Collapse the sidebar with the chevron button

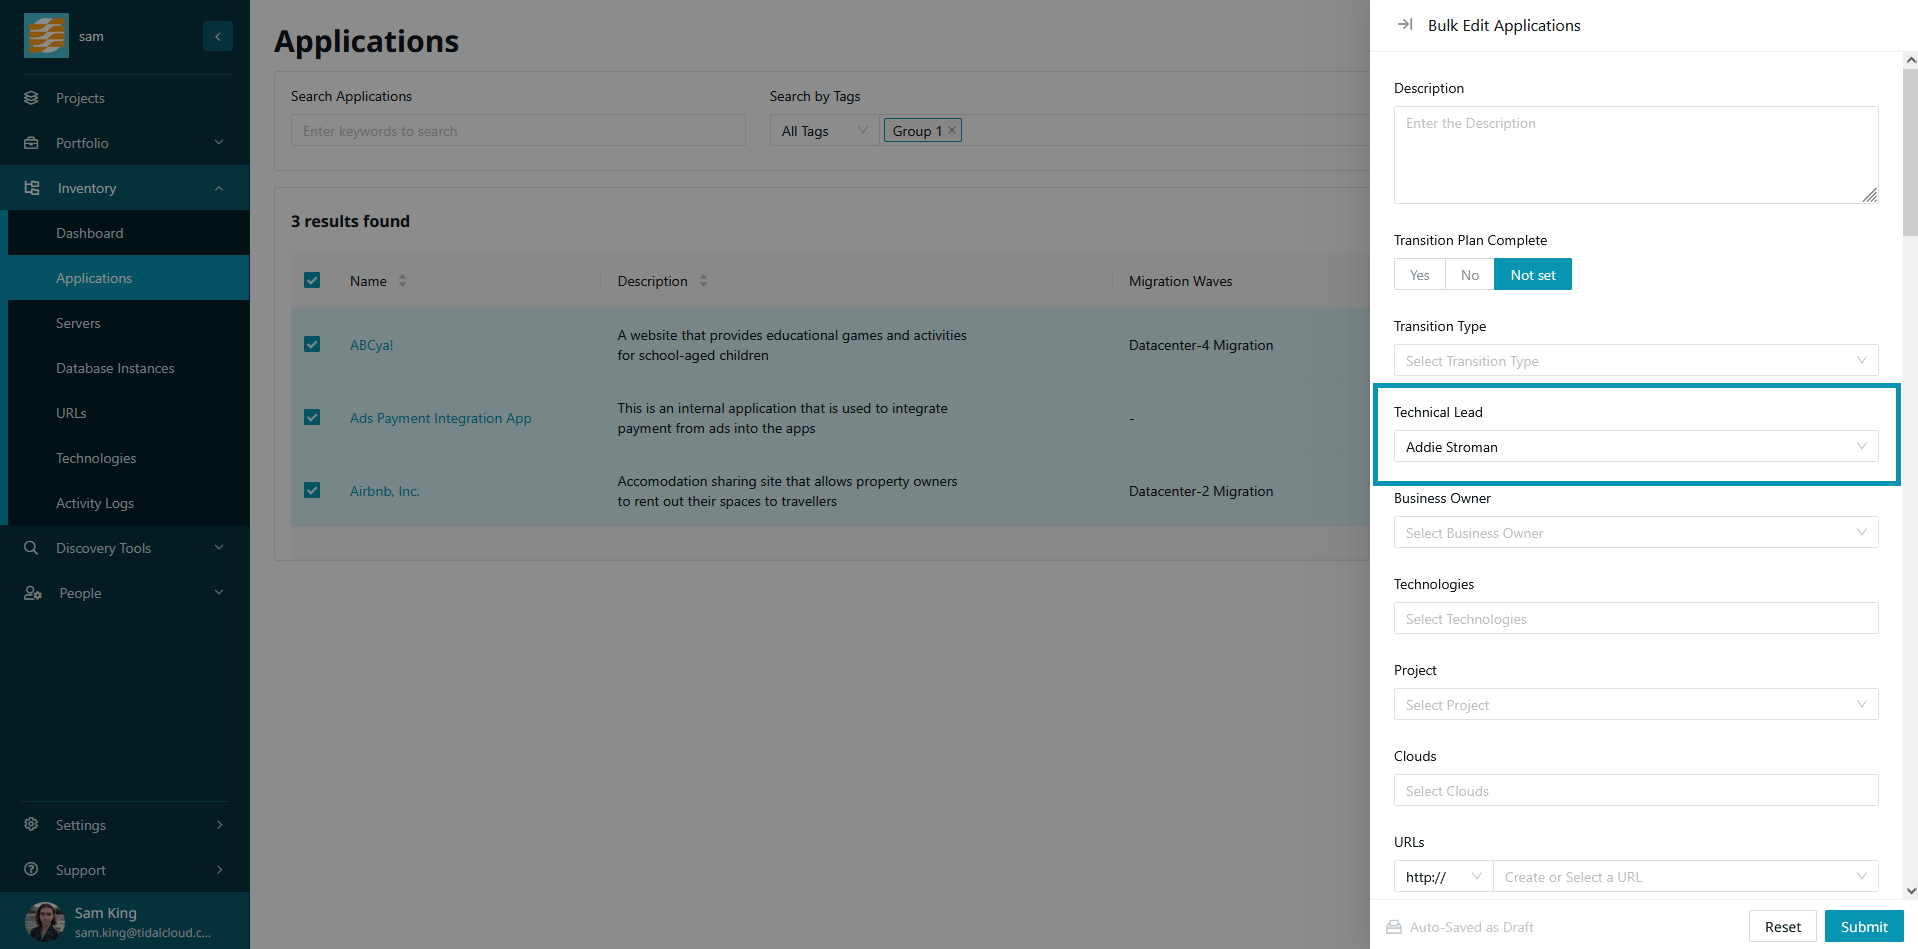[x=217, y=36]
